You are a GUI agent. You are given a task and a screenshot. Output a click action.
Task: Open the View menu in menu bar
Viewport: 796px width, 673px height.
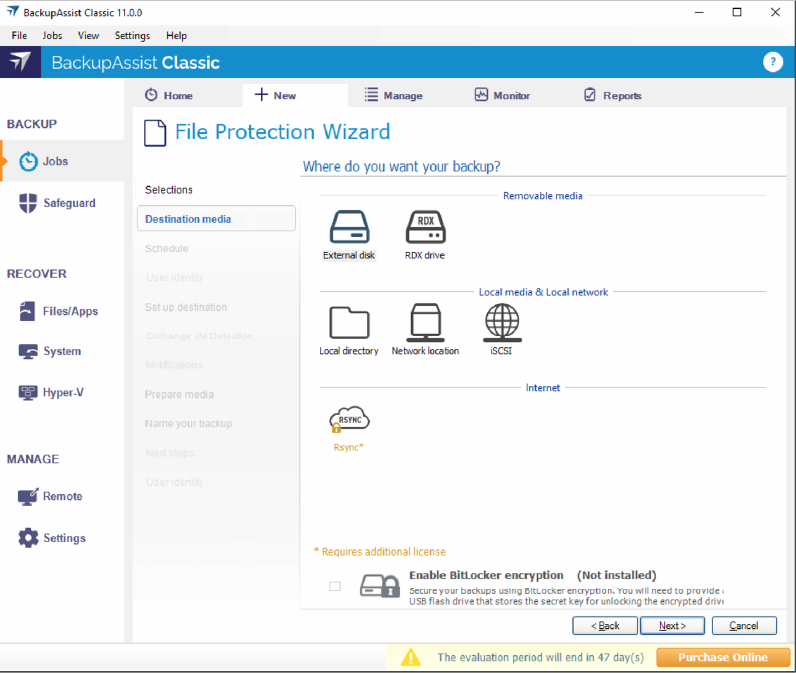pos(88,35)
